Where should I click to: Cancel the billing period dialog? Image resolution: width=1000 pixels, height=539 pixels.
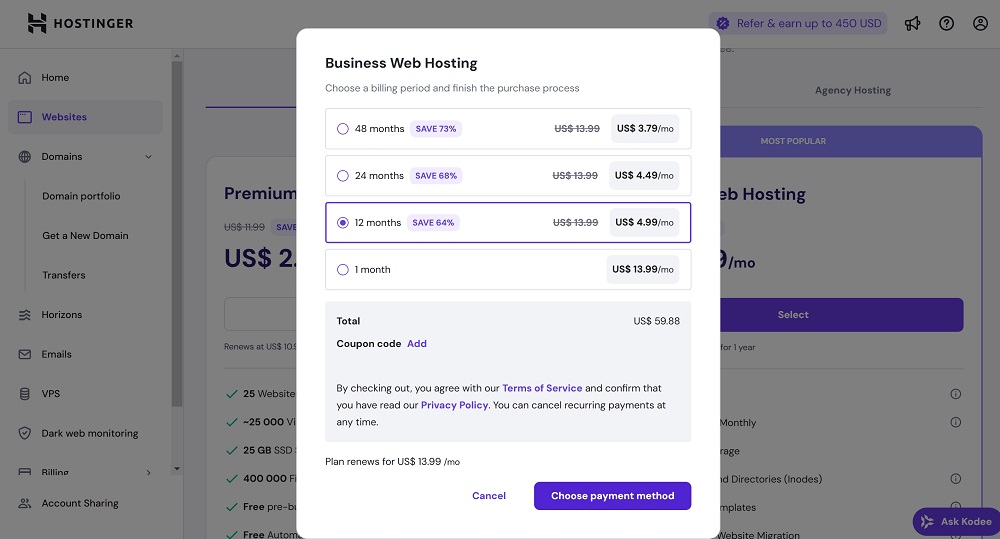pos(489,496)
